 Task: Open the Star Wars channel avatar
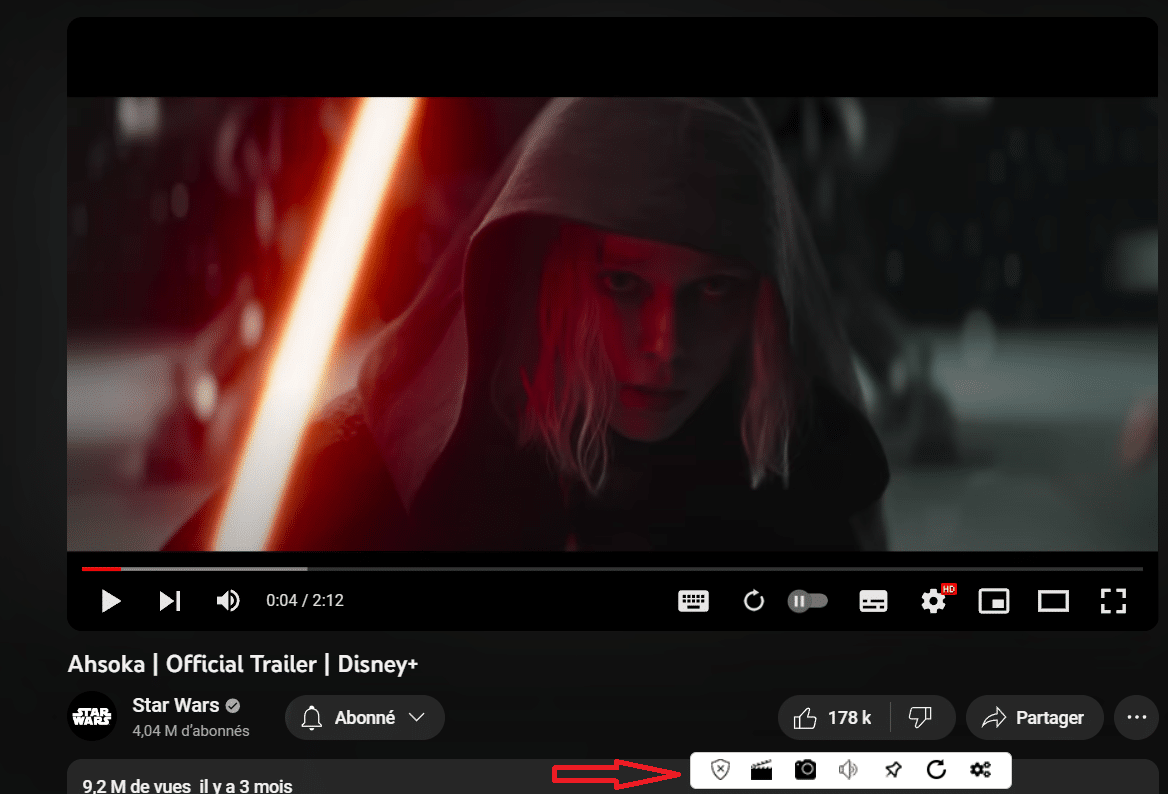pos(92,717)
